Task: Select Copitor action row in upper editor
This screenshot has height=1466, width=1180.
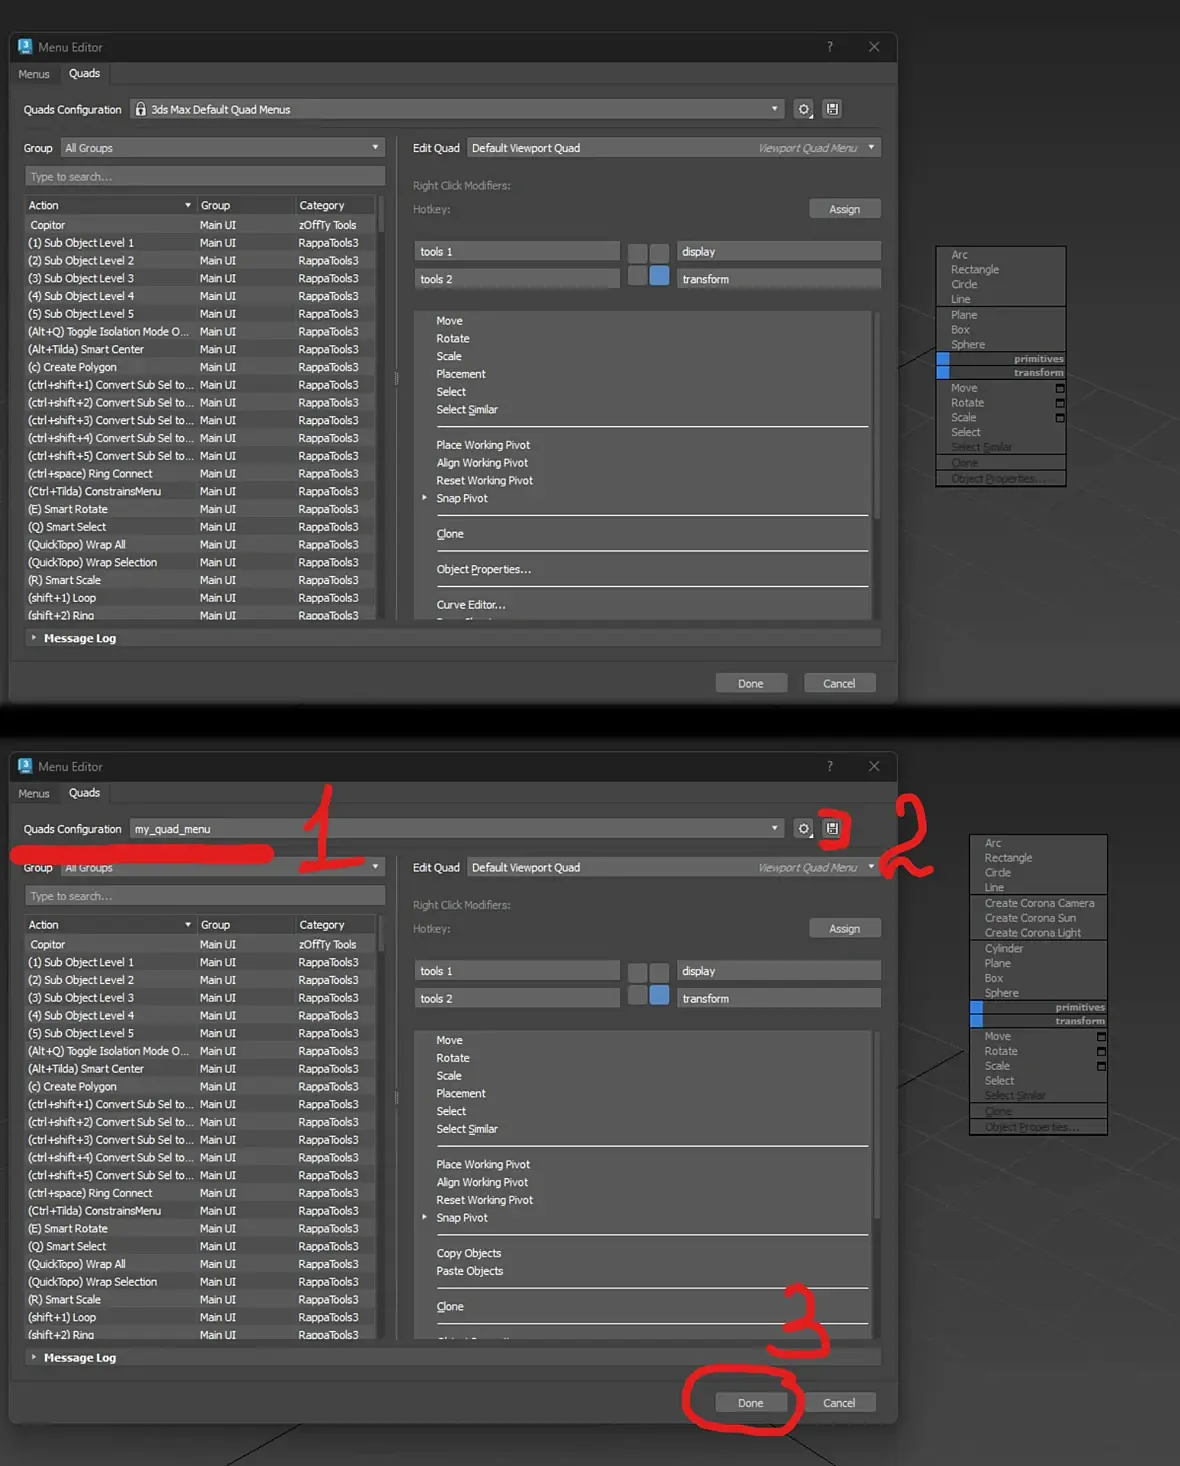Action: click(x=200, y=225)
